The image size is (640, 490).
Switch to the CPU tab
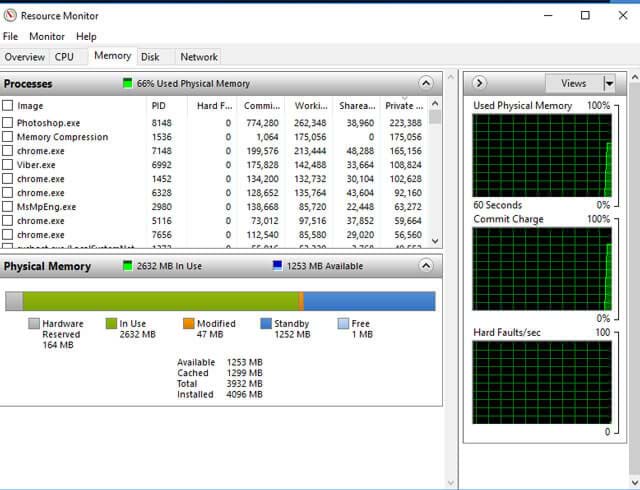pos(64,57)
